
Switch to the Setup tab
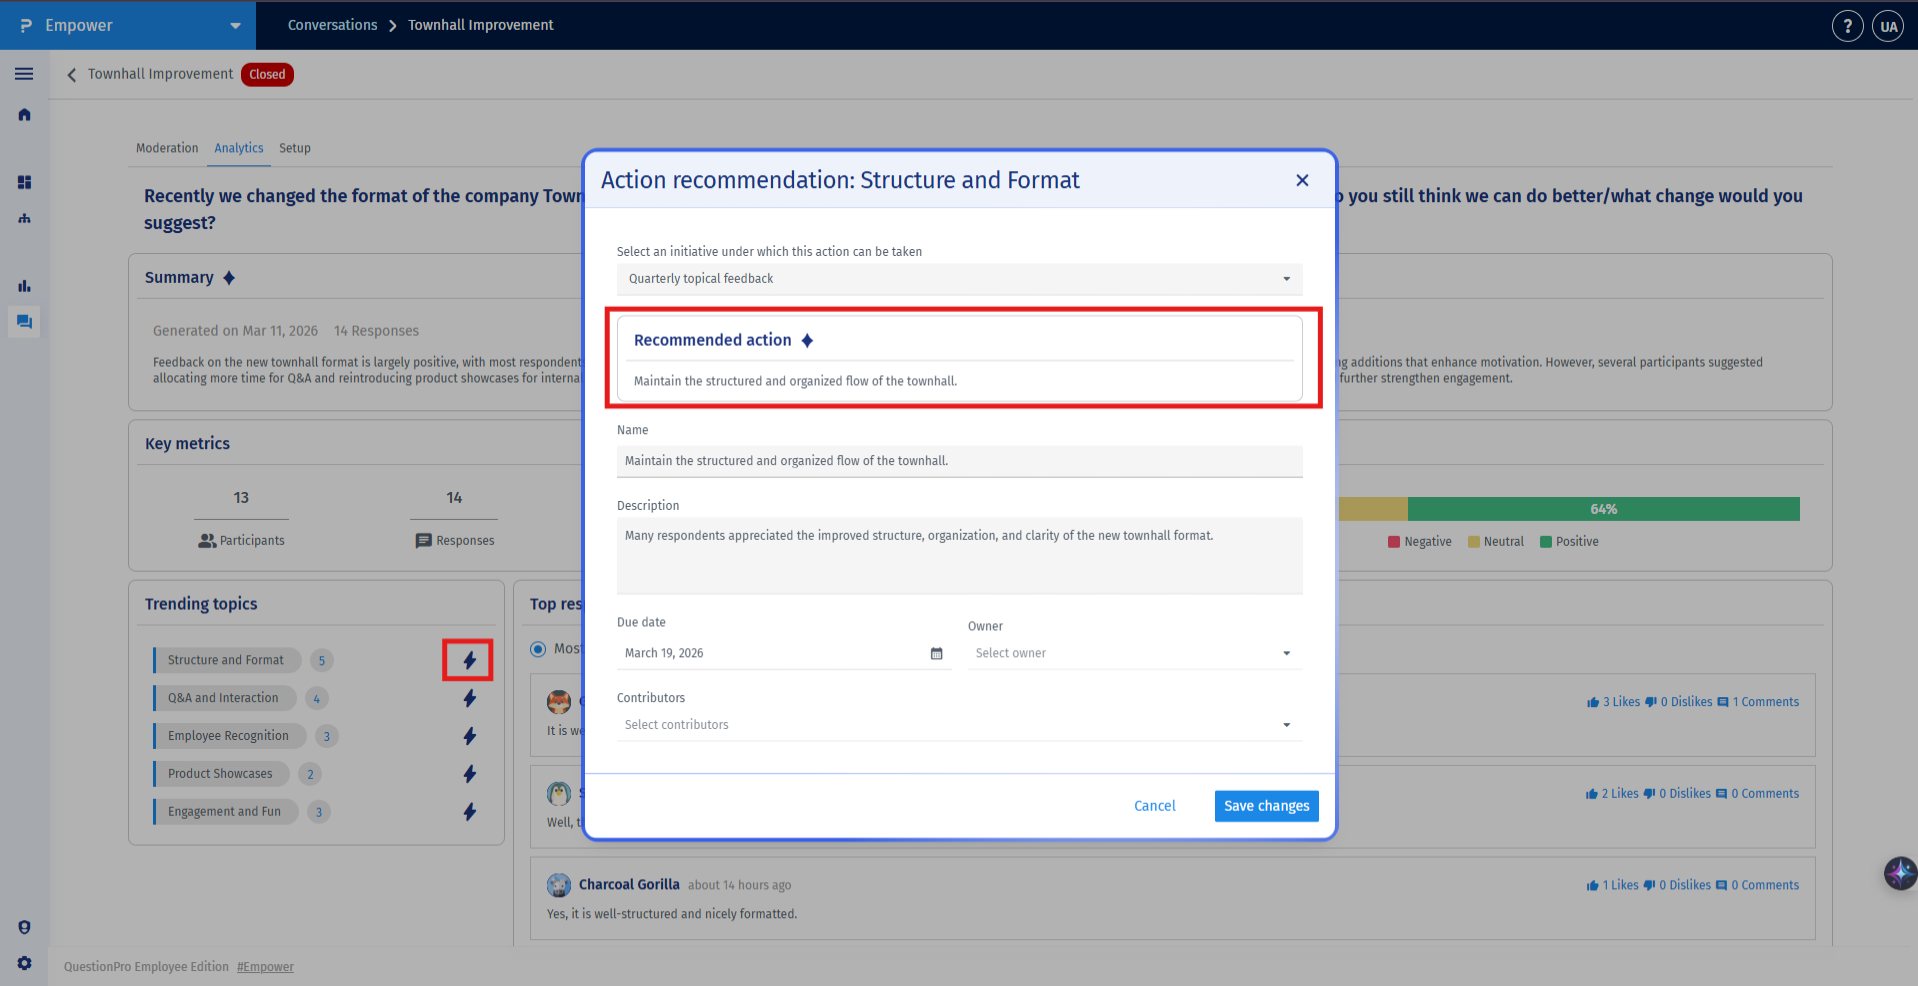(294, 148)
